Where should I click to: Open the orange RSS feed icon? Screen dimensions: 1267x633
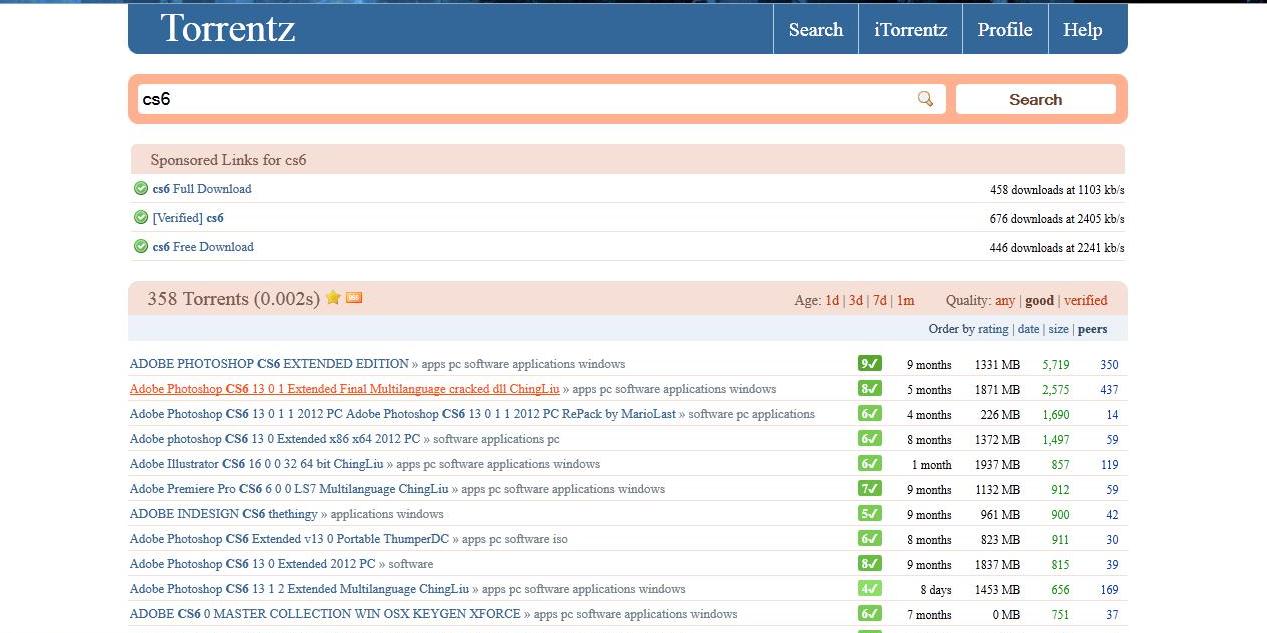point(354,297)
